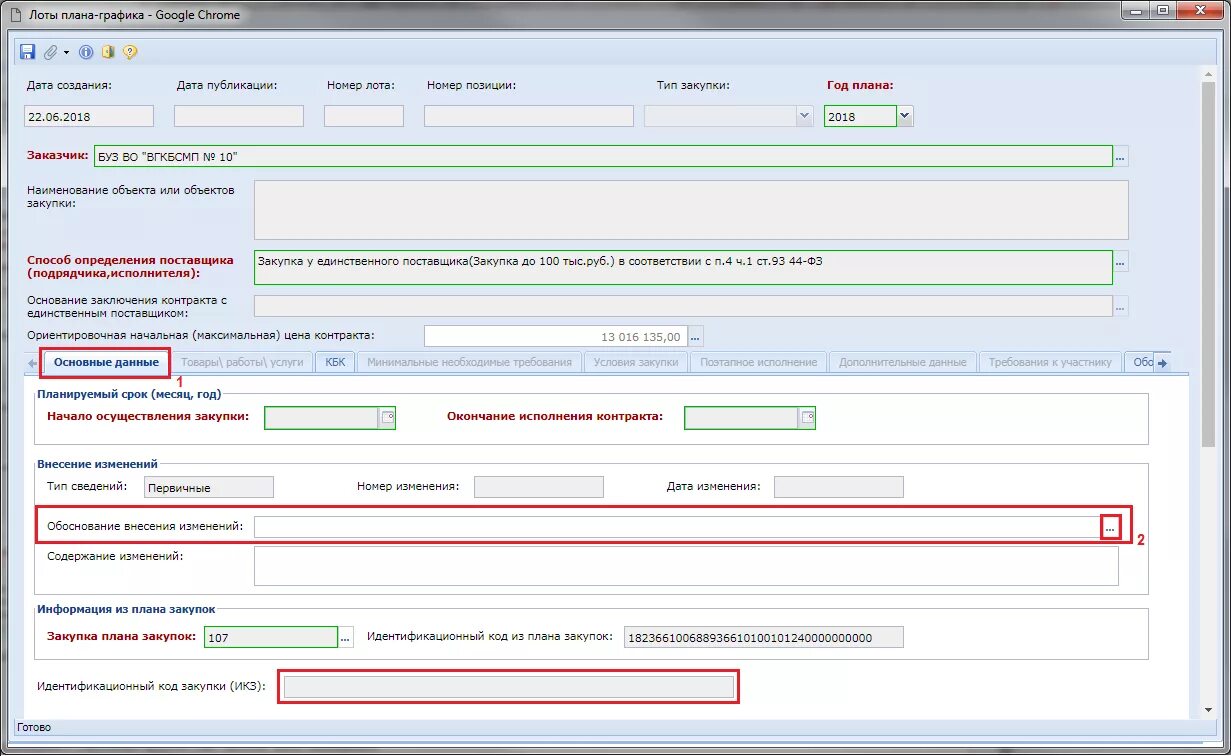Open the Заказчик lookup ellipsis button
This screenshot has height=756, width=1231.
click(x=1121, y=157)
